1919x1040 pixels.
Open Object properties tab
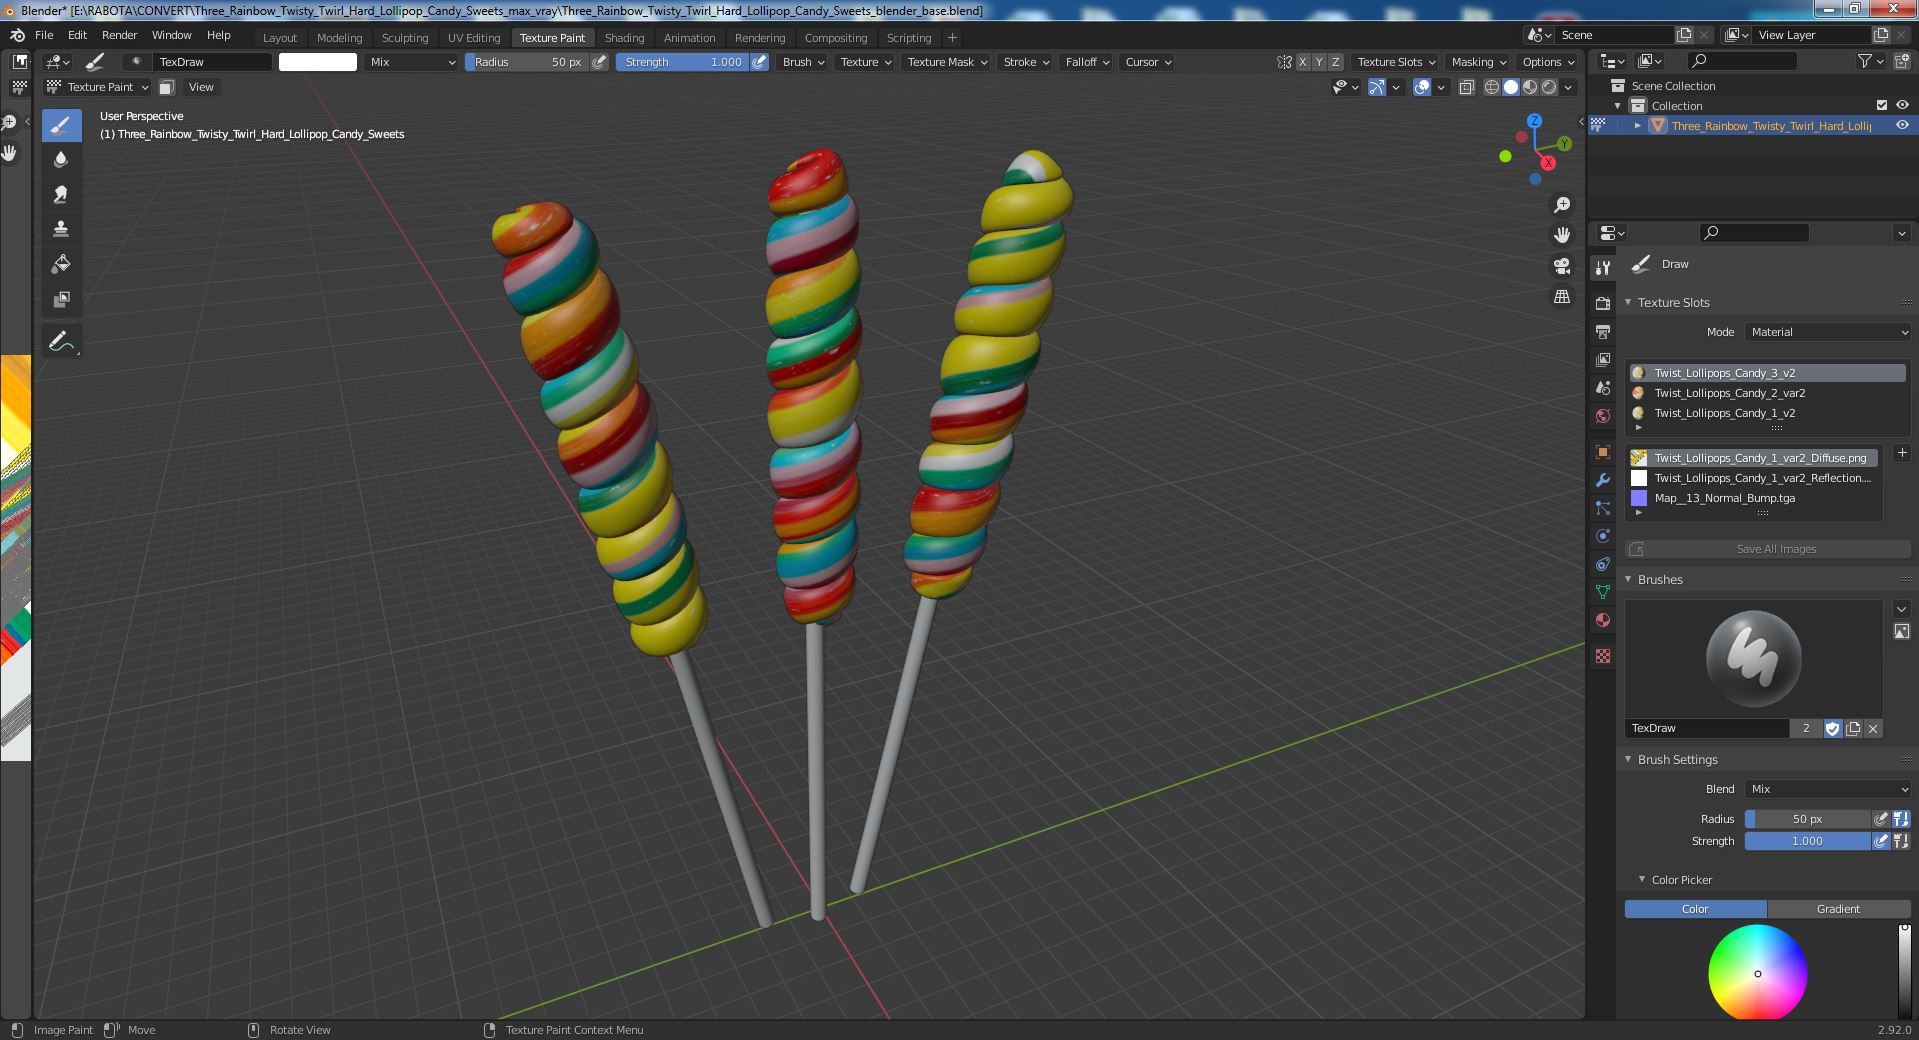tap(1603, 452)
